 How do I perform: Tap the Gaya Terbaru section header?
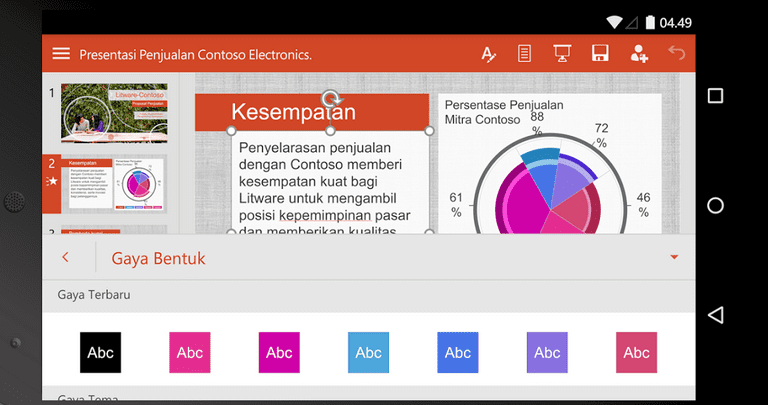pyautogui.click(x=94, y=295)
